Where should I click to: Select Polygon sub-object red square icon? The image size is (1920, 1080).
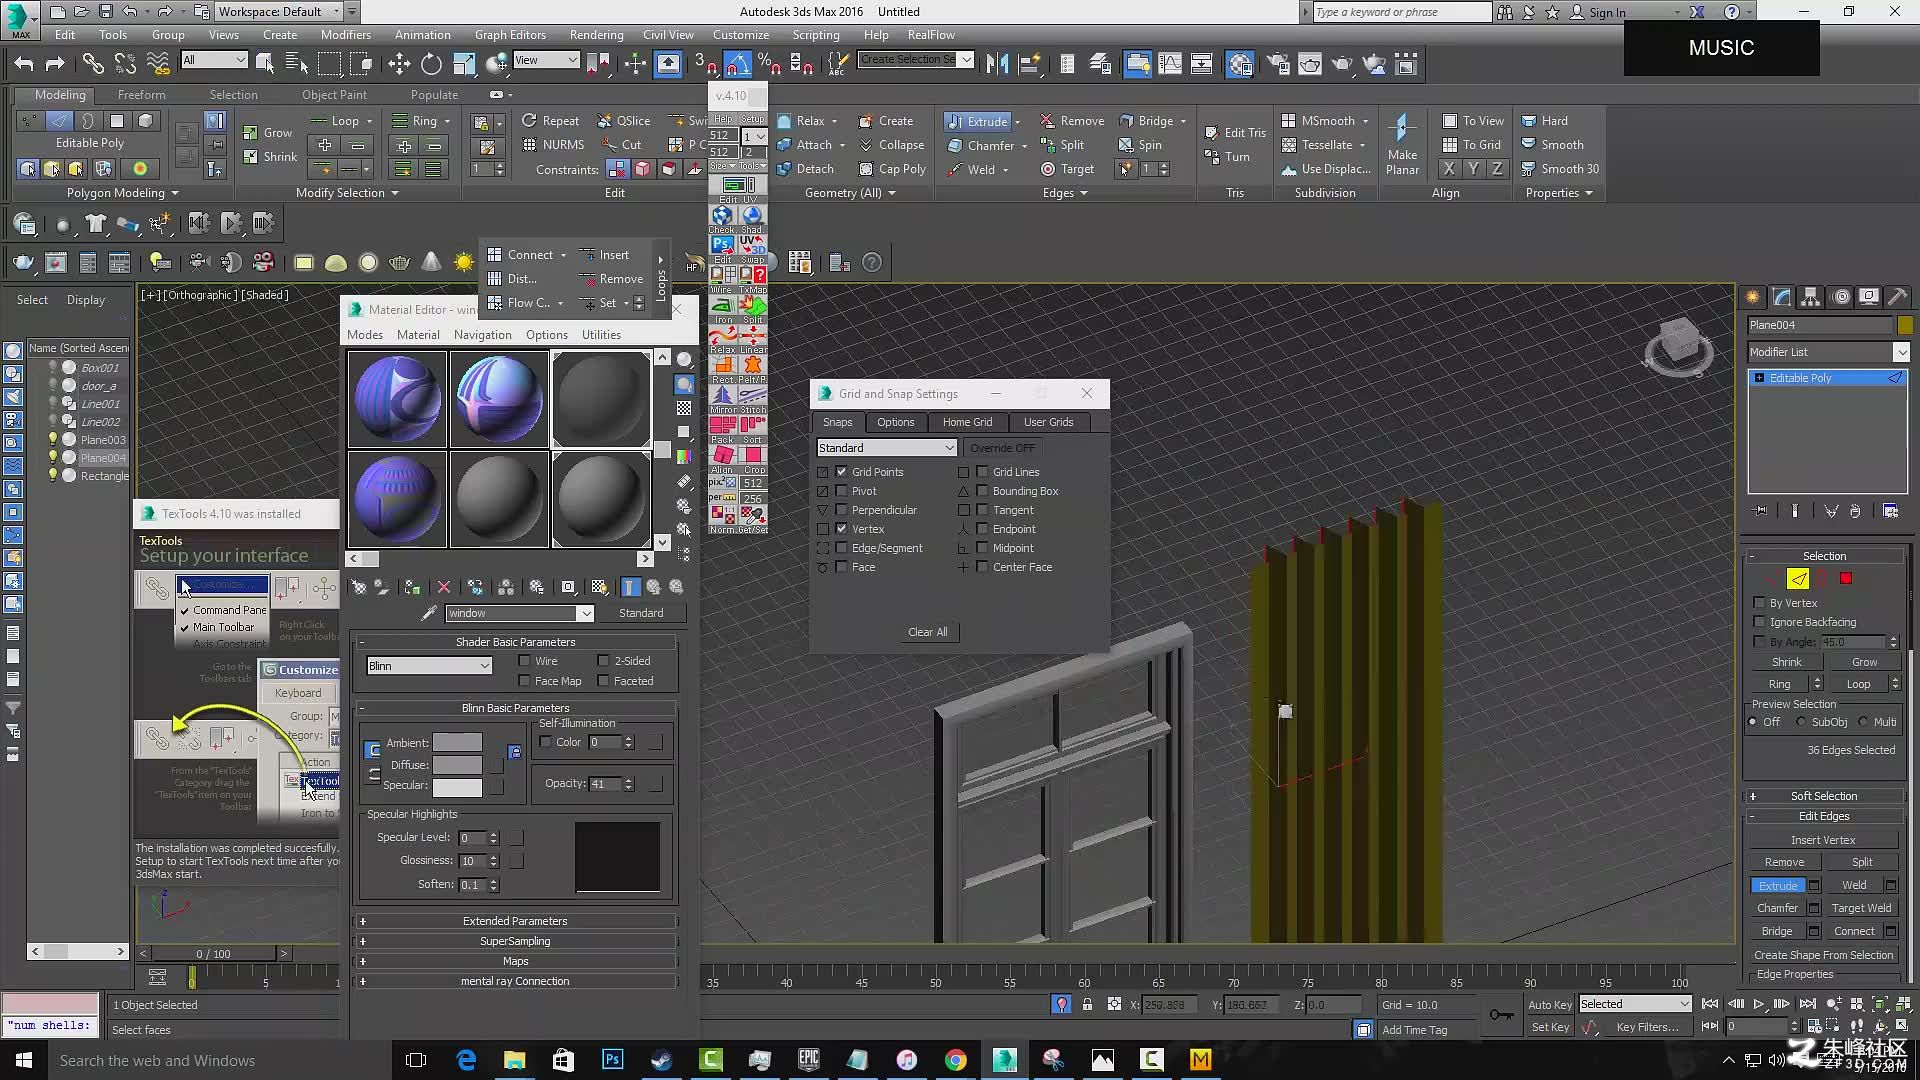[x=1846, y=578]
